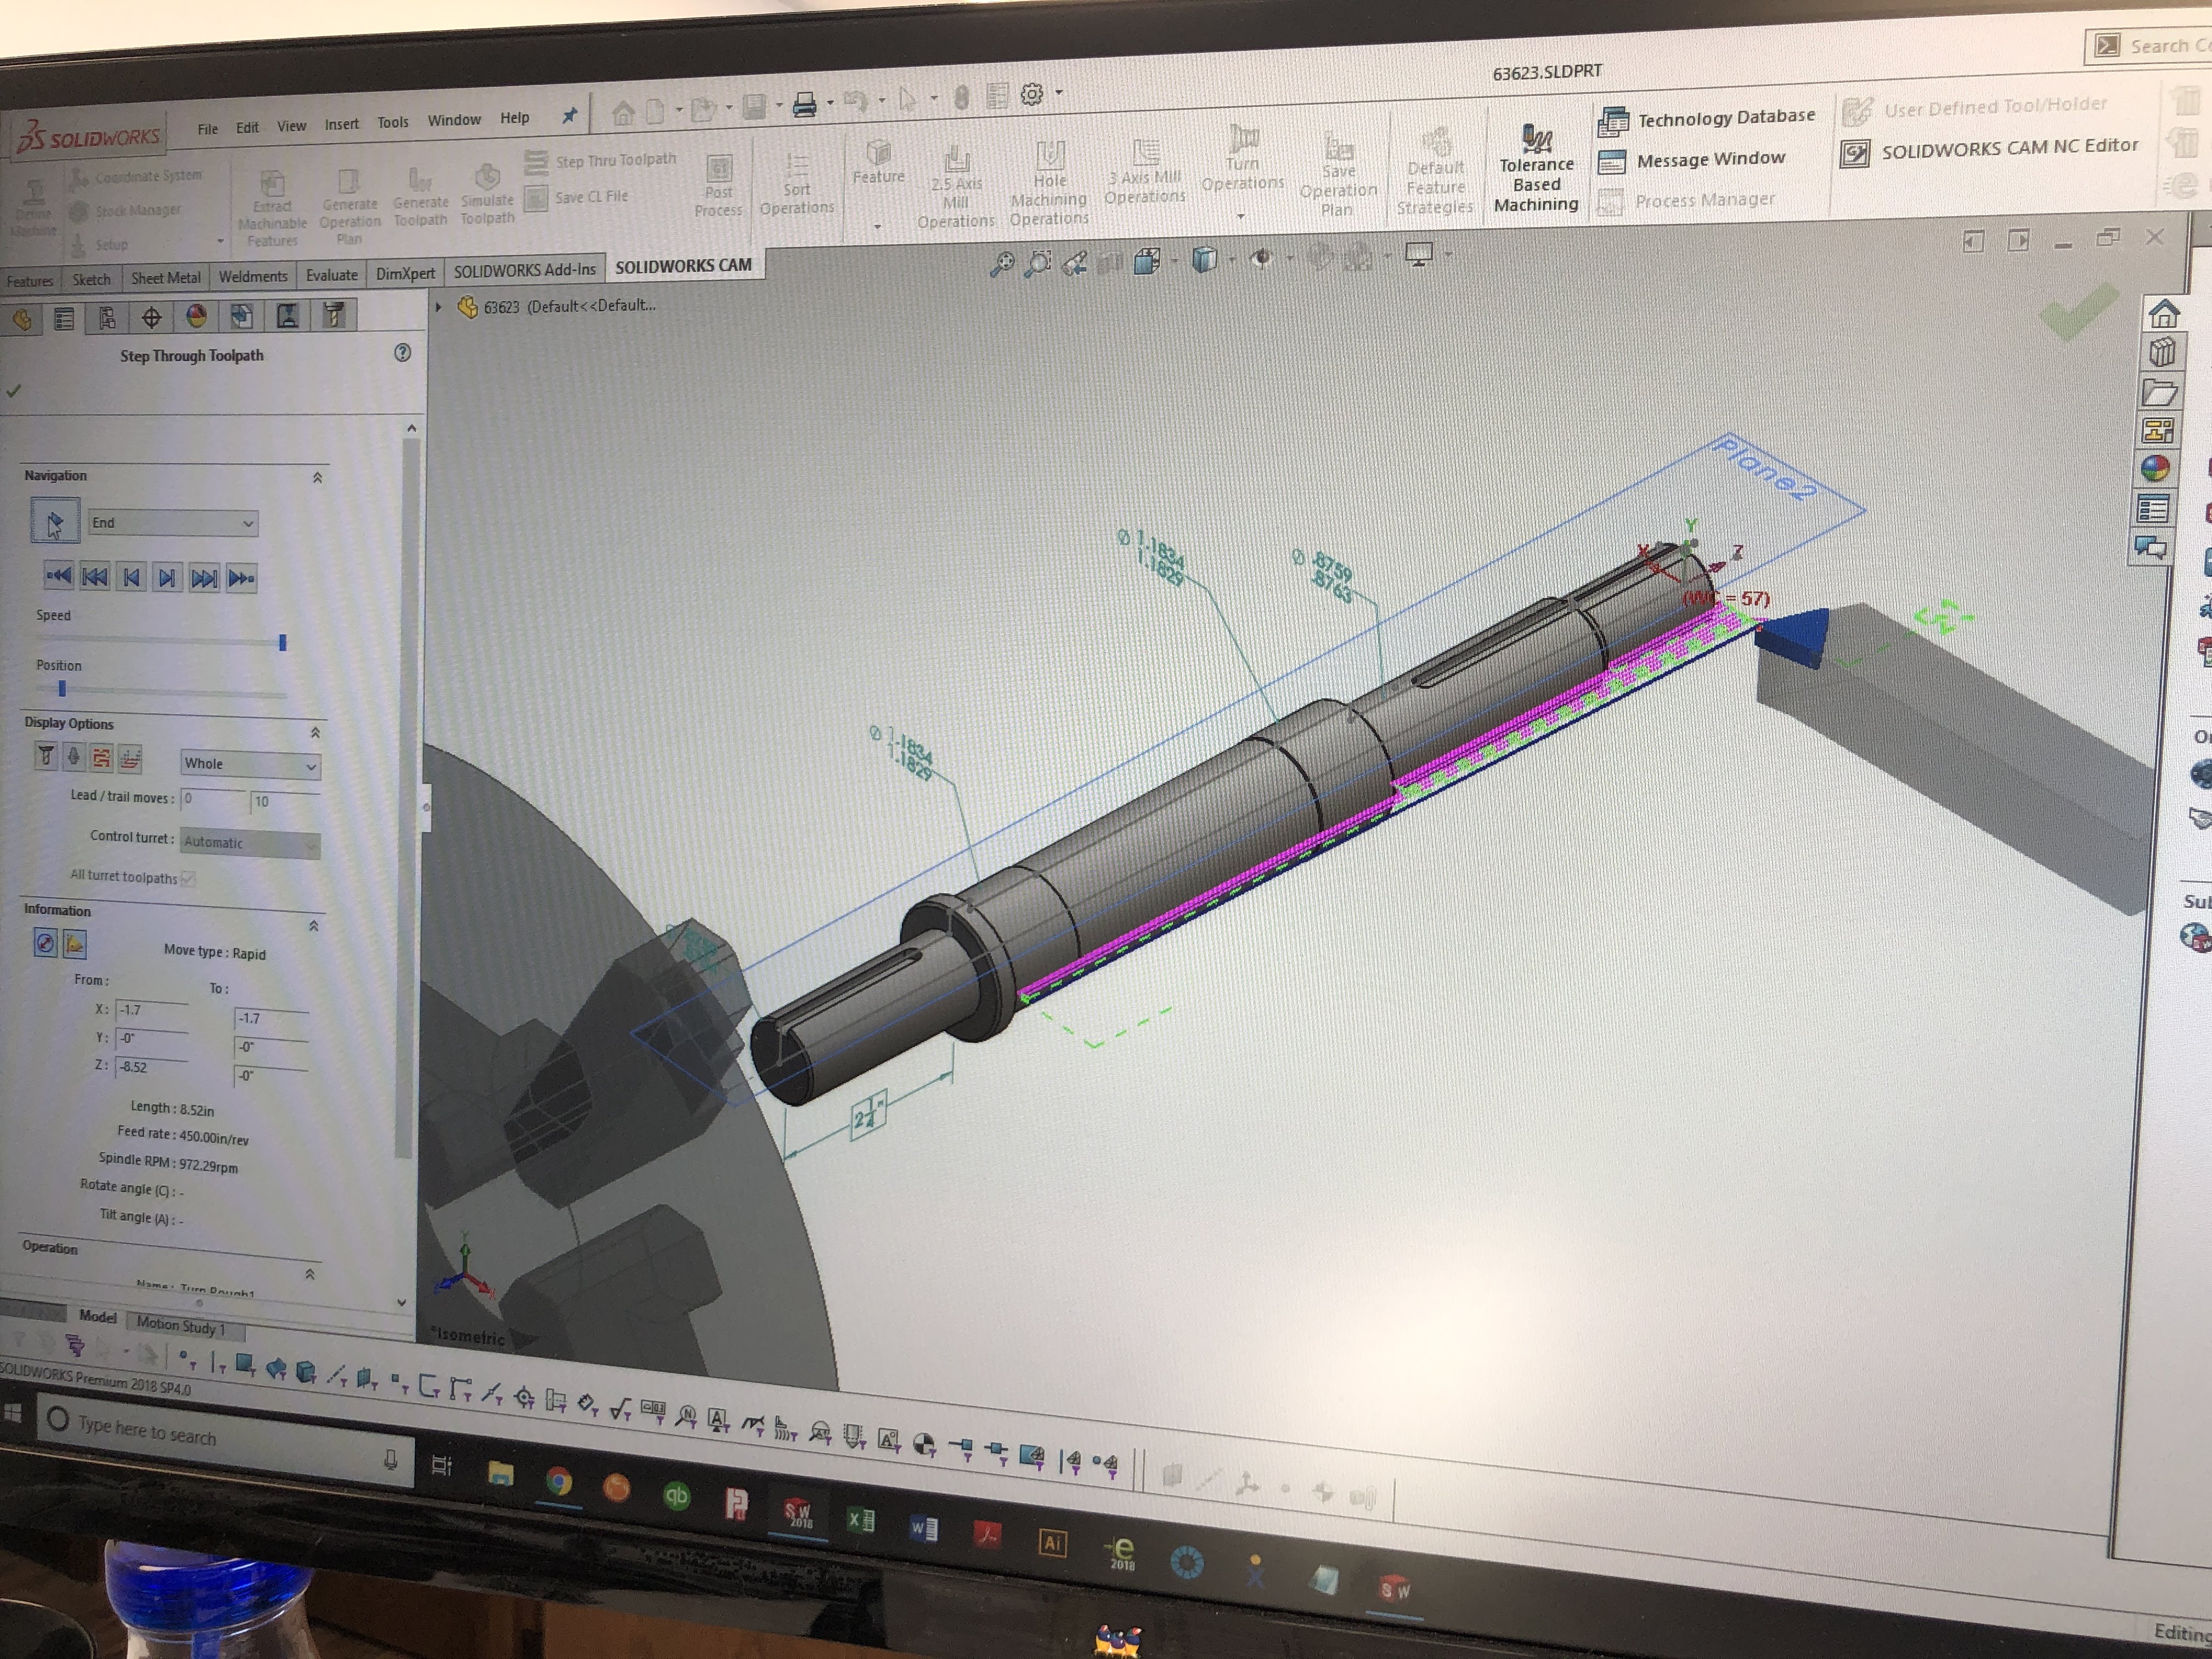Switch to the Sheet Metal tab

(x=166, y=278)
